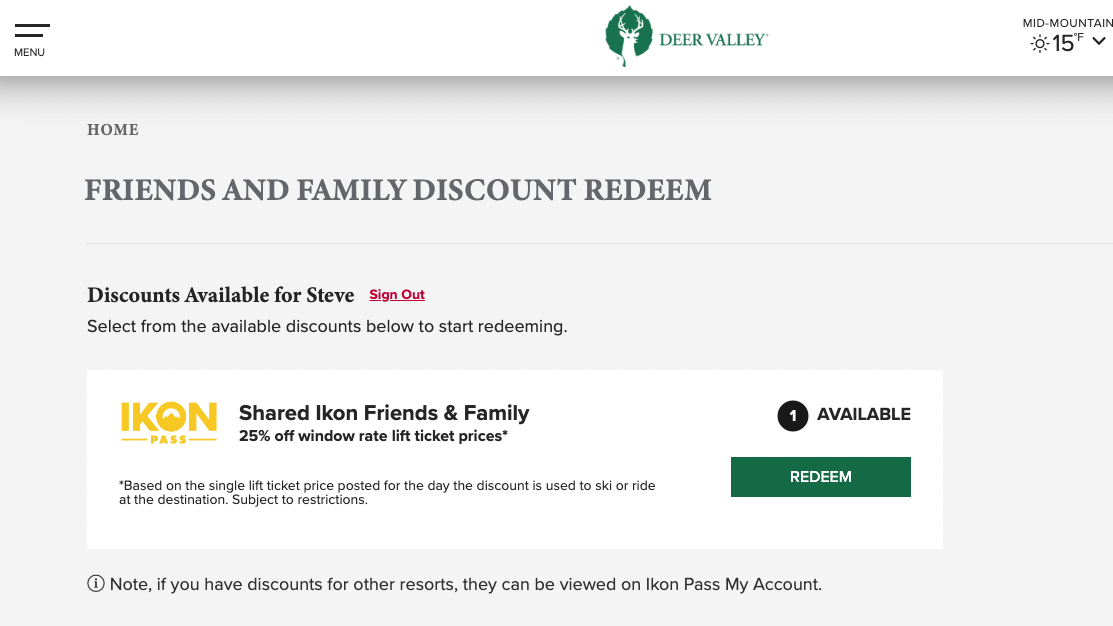Click the 25% off window rate text
The width and height of the screenshot is (1113, 626).
(x=373, y=436)
